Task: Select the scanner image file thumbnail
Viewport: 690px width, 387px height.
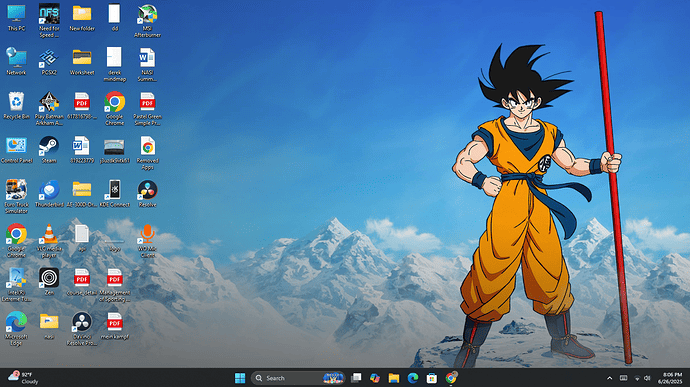Action: [x=114, y=151]
